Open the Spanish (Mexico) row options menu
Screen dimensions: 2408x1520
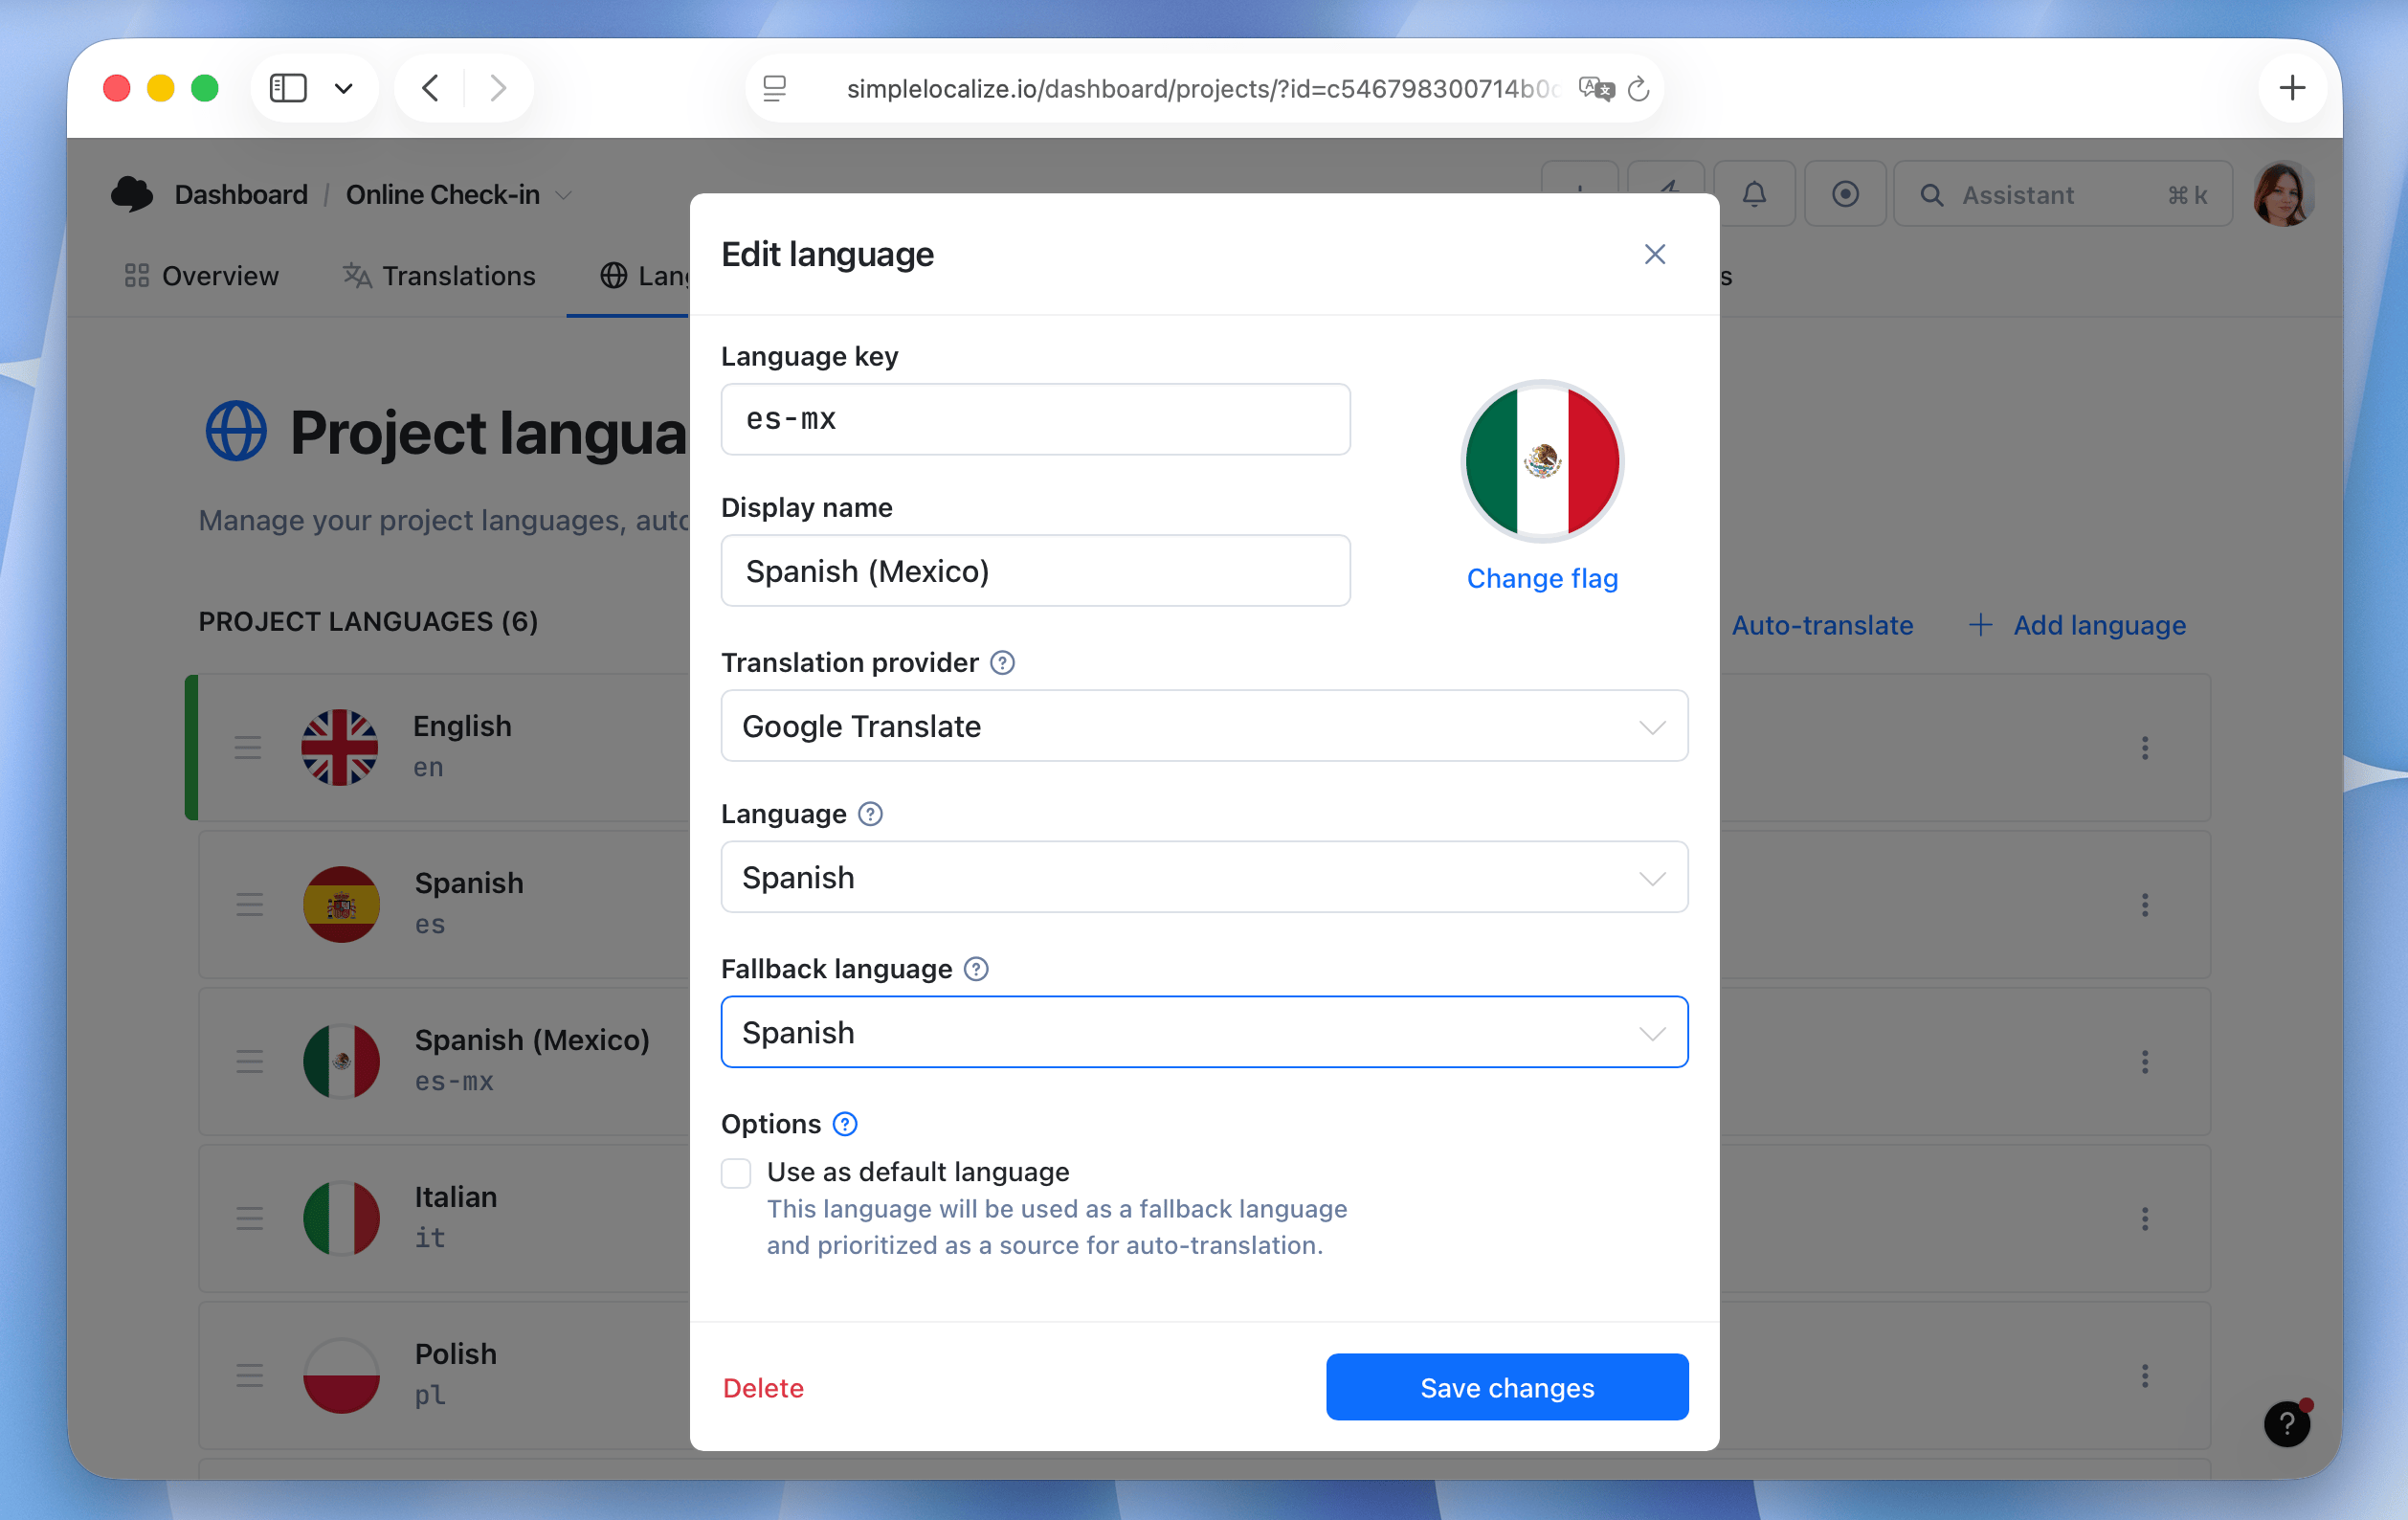2144,1061
